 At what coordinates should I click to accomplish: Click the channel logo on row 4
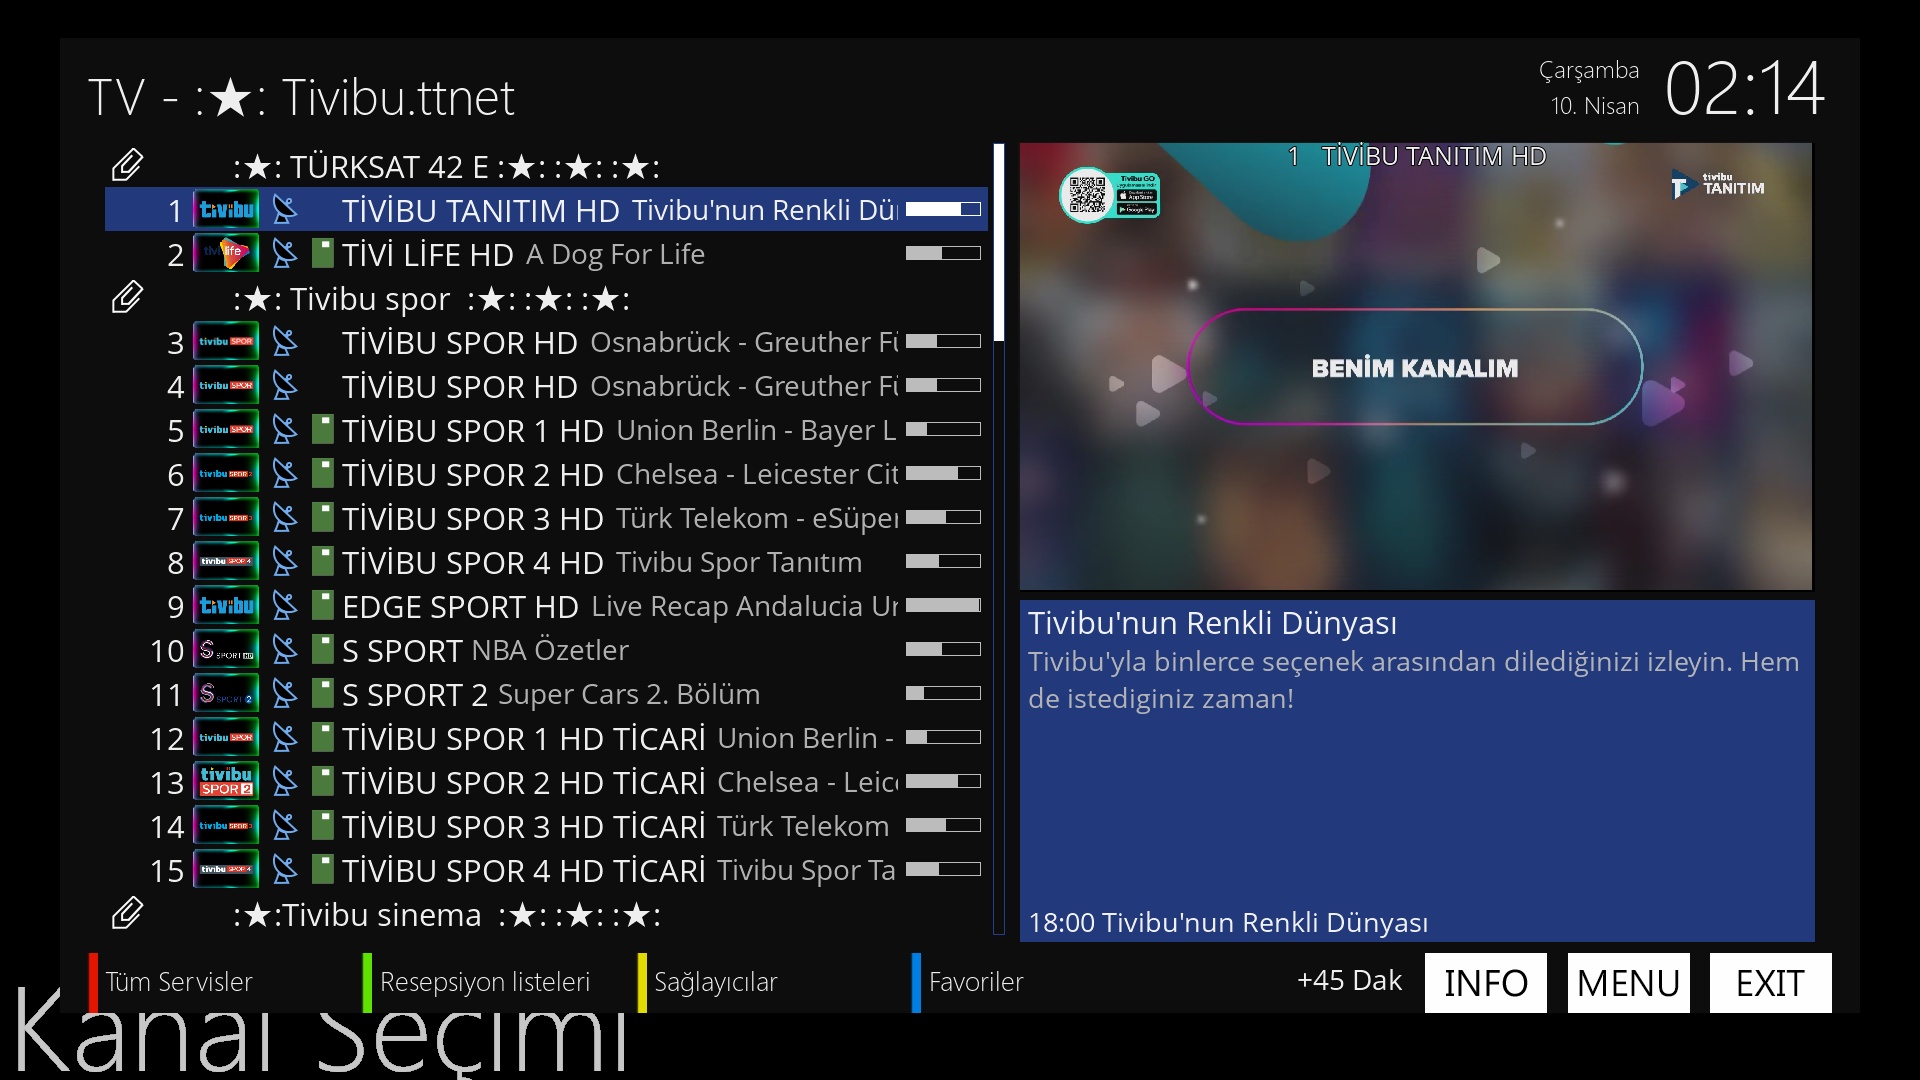pos(226,386)
